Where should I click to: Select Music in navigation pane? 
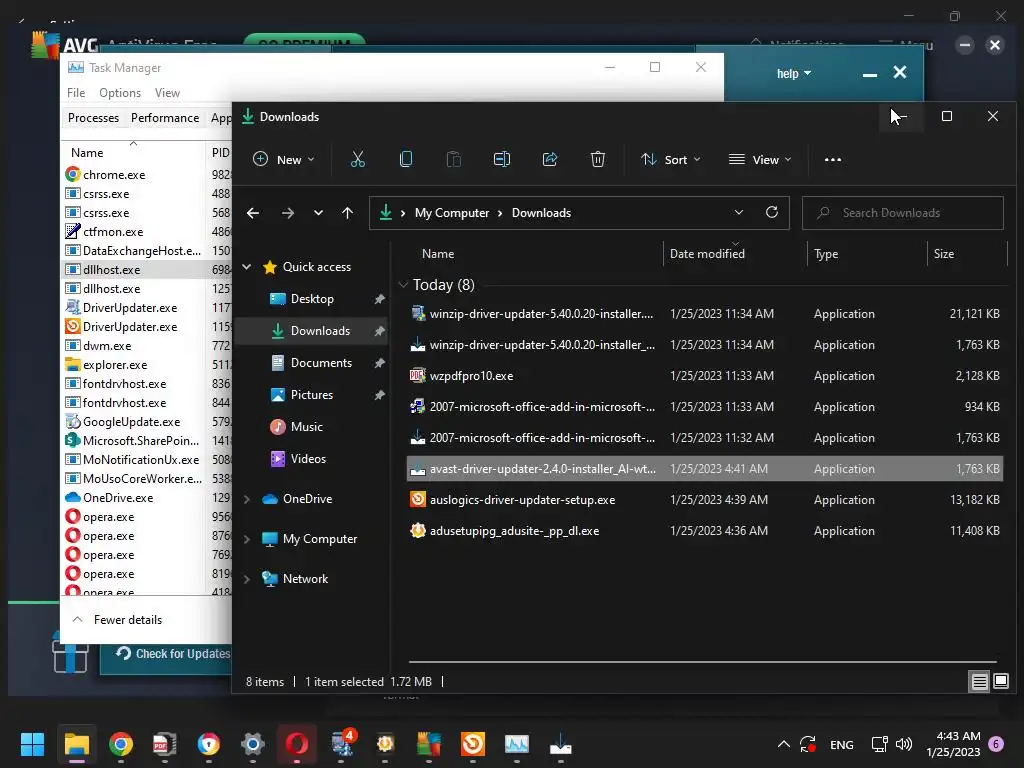pyautogui.click(x=307, y=426)
